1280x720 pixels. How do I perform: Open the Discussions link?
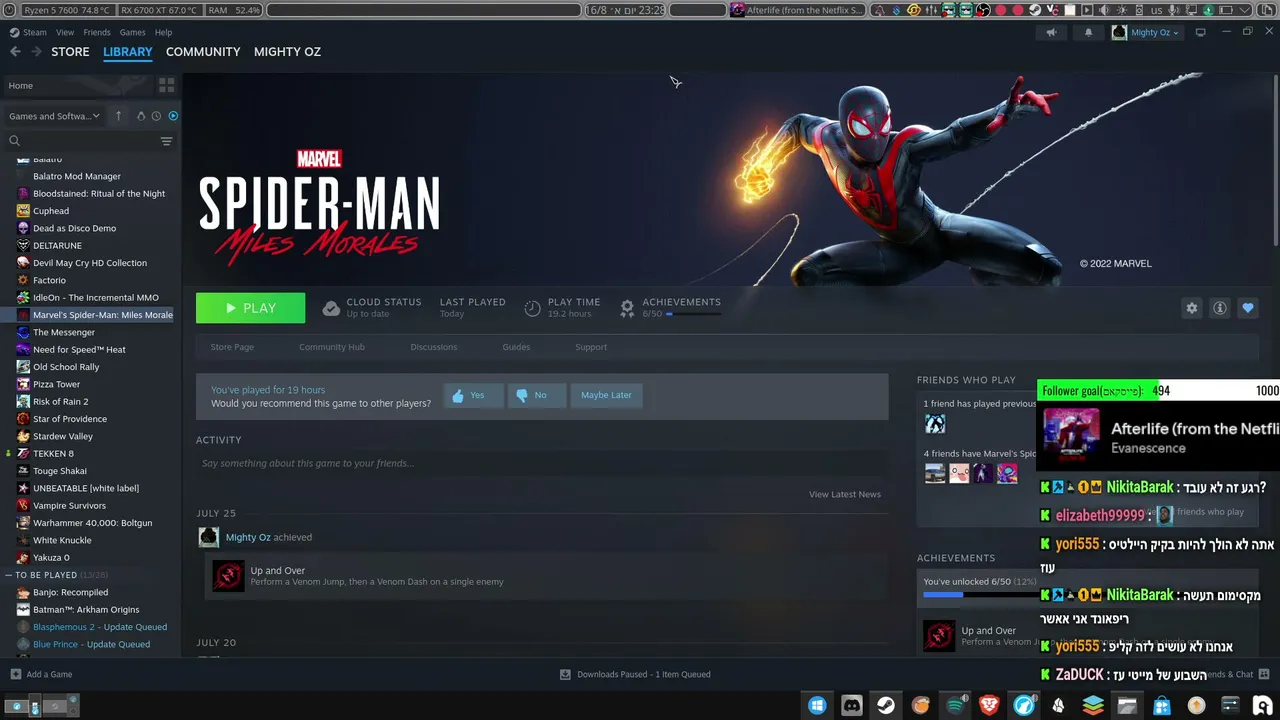click(434, 347)
